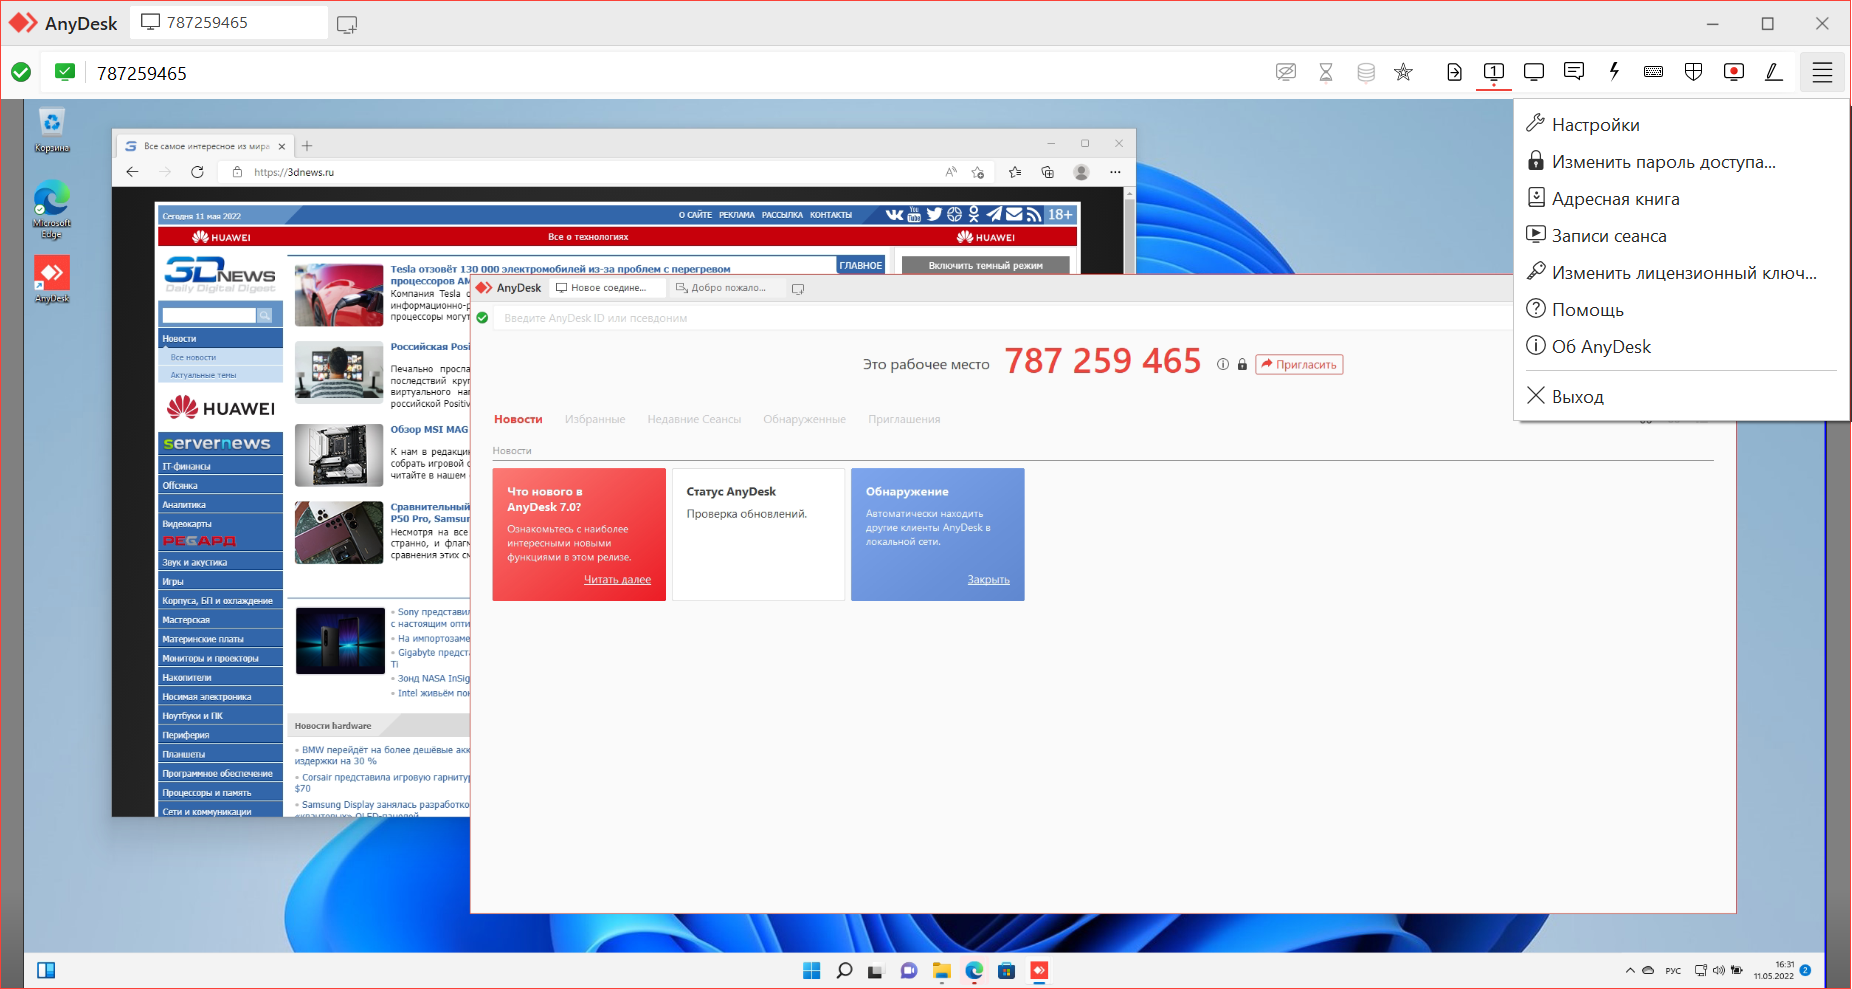Open display settings monitor icon
Image resolution: width=1852 pixels, height=989 pixels.
1533,72
